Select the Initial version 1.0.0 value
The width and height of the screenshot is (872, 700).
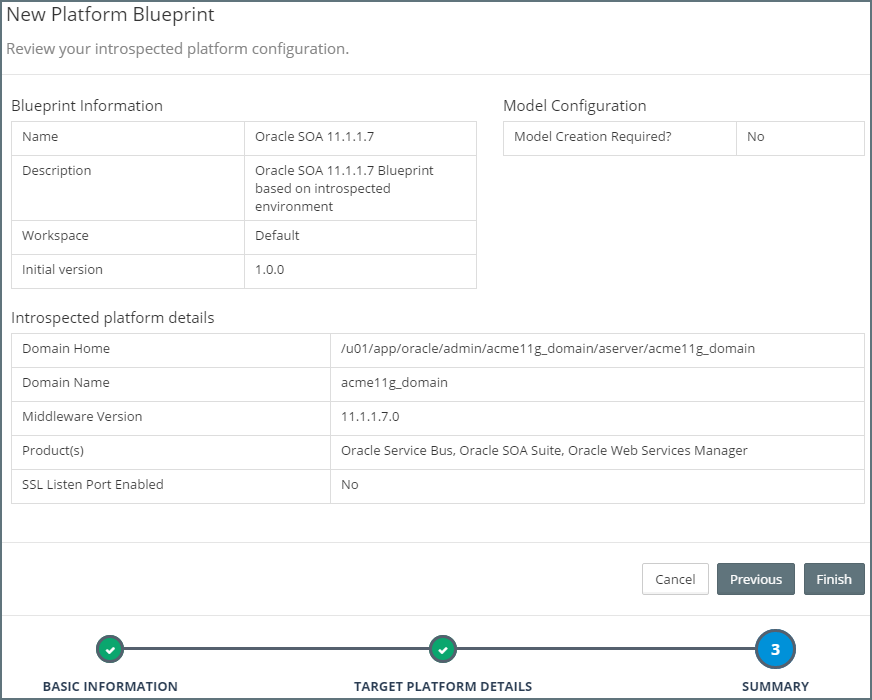(x=270, y=270)
